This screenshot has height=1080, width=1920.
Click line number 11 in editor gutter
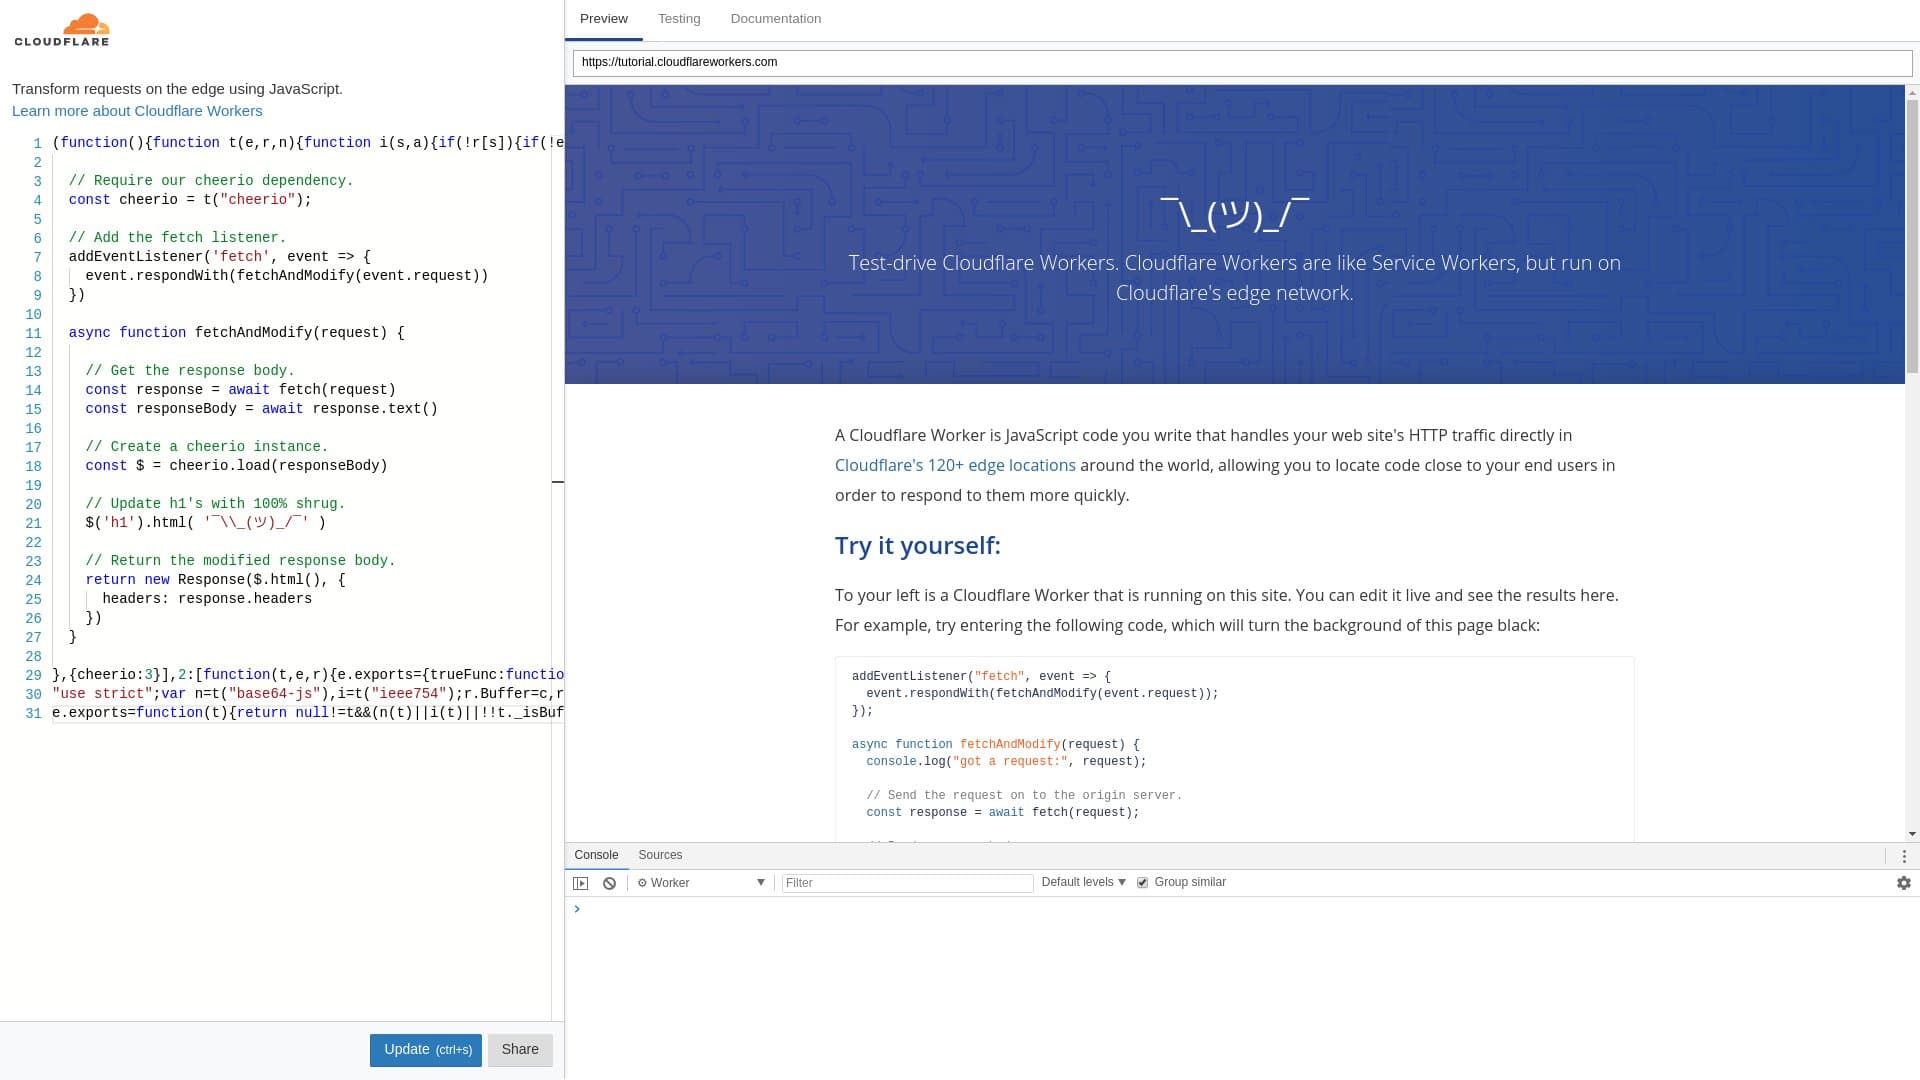pyautogui.click(x=34, y=334)
